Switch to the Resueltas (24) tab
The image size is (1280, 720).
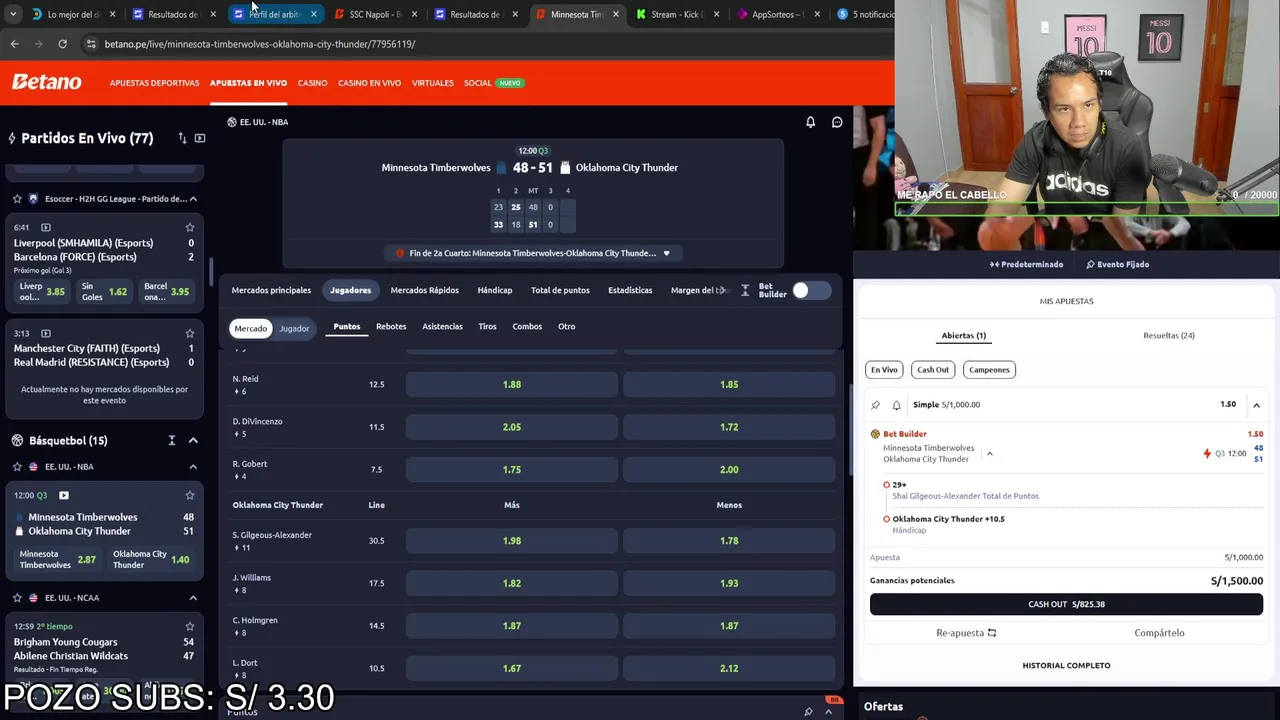coord(1169,336)
